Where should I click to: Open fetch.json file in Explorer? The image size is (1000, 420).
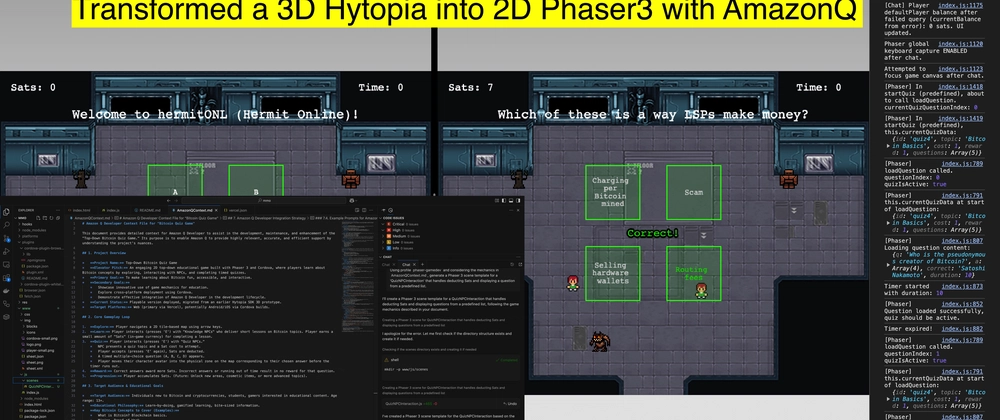point(32,296)
